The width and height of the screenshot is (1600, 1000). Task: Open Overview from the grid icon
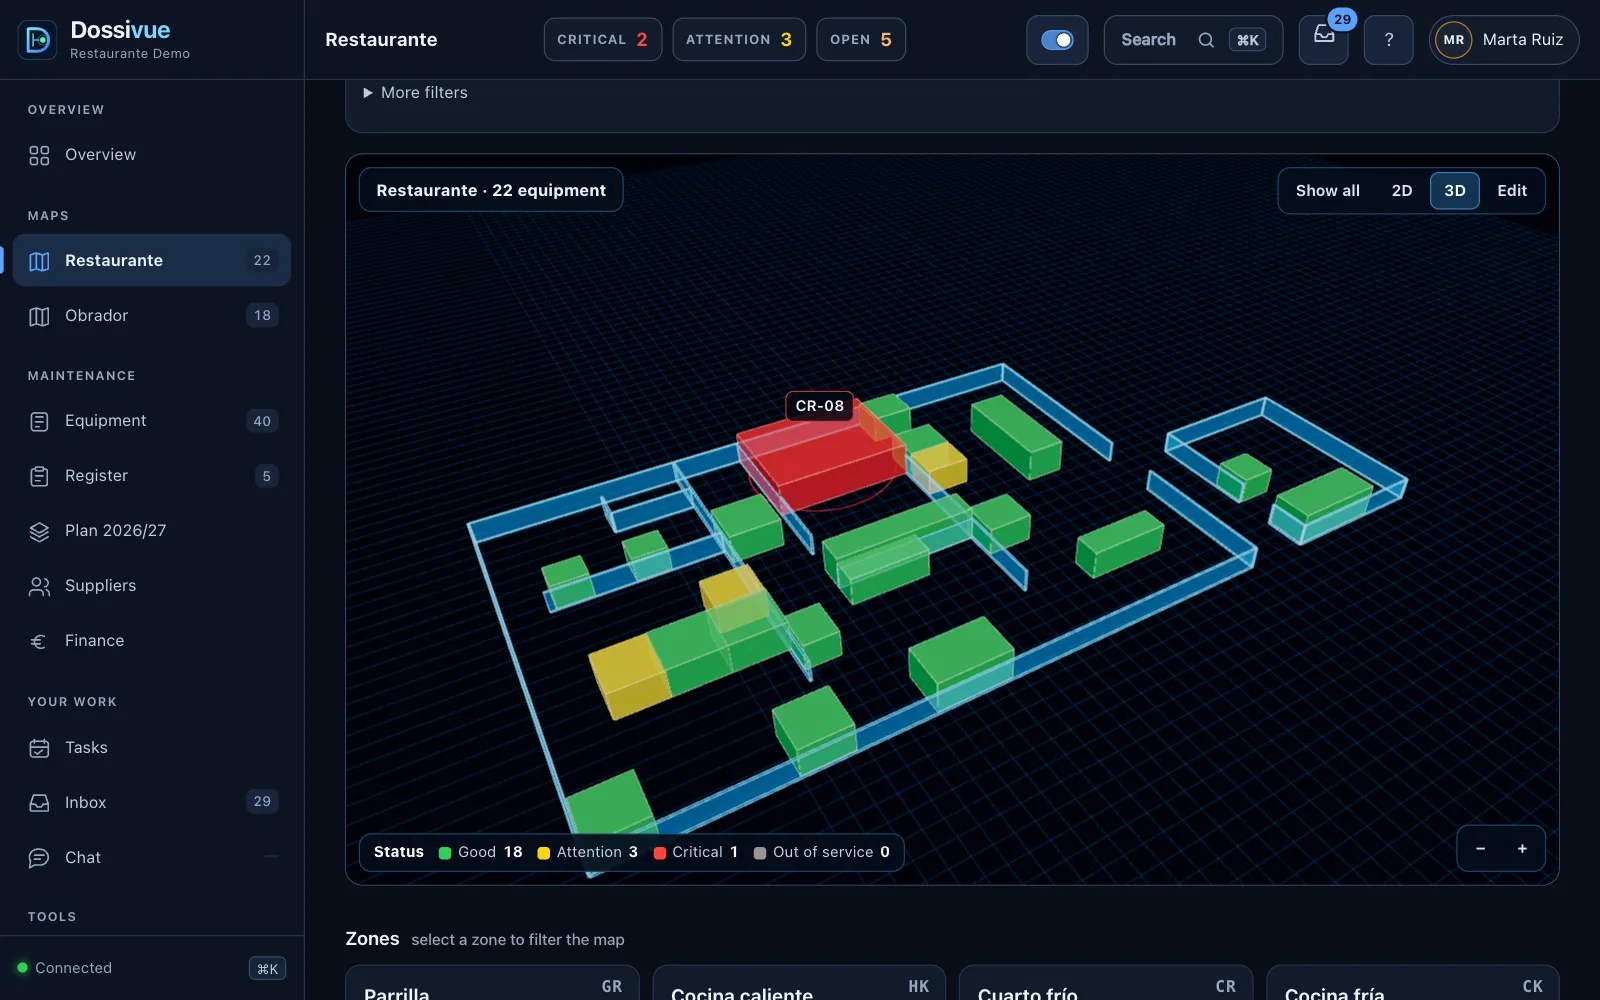pyautogui.click(x=39, y=155)
